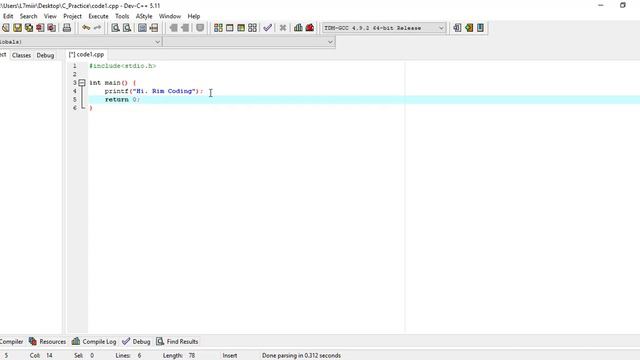Select the code1.cpp editor tab

click(86, 54)
